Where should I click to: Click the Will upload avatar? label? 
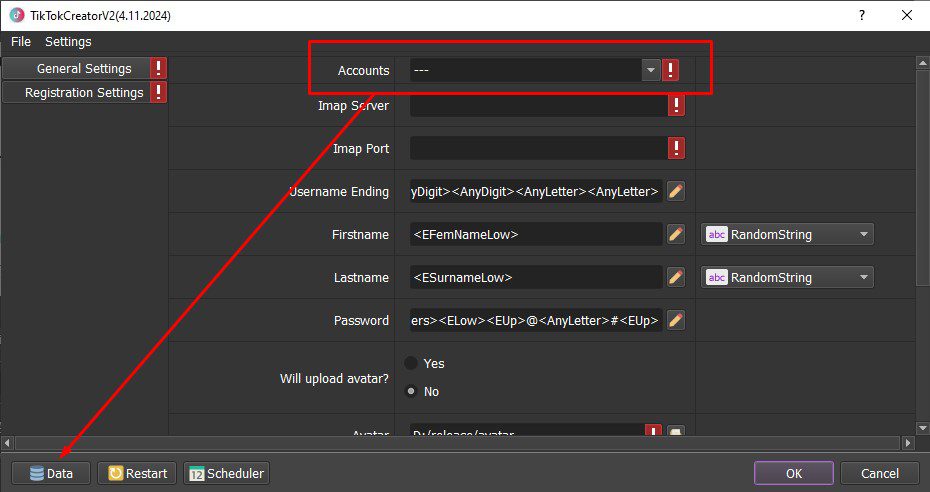click(x=334, y=378)
